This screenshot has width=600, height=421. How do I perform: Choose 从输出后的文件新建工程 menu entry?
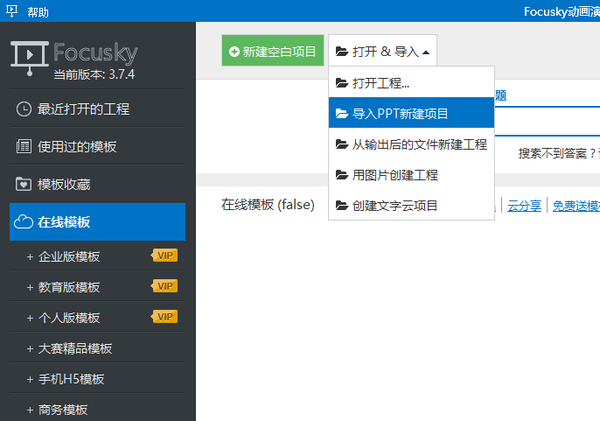tap(411, 144)
